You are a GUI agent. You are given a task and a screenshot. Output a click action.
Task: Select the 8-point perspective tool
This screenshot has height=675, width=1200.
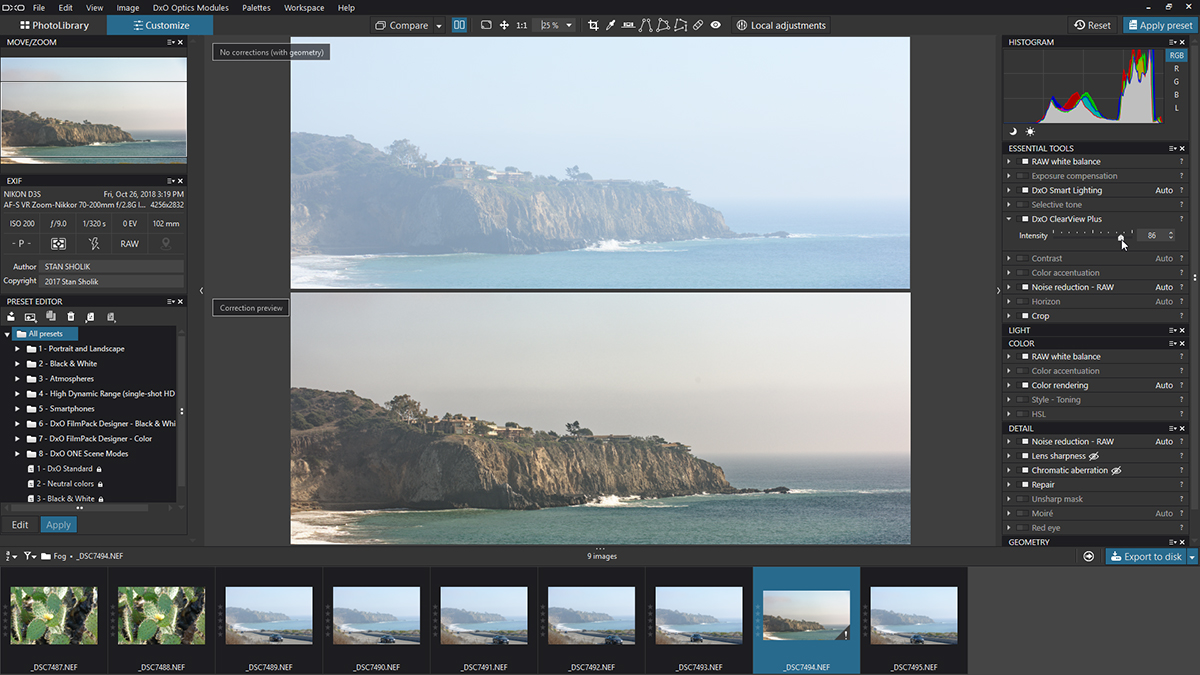point(681,25)
